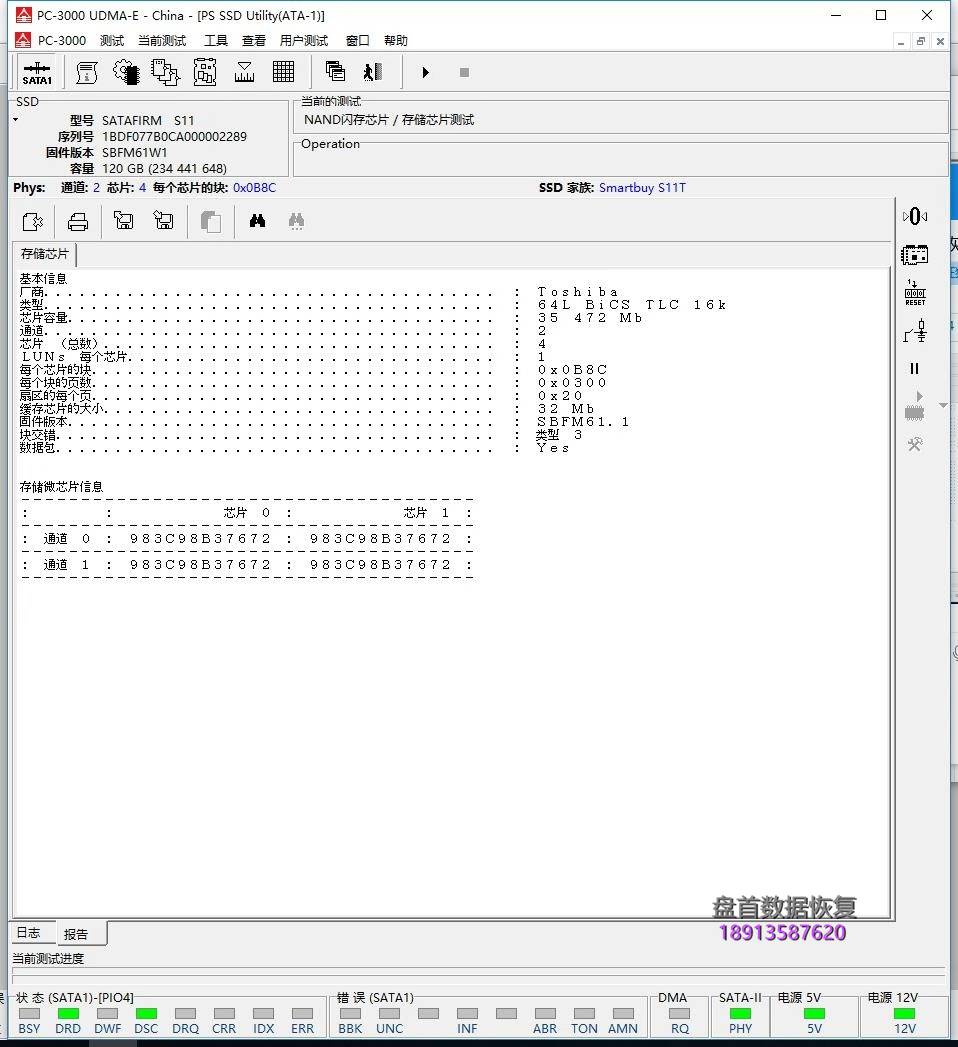
Task: Open the 窗口 menu
Action: (357, 41)
